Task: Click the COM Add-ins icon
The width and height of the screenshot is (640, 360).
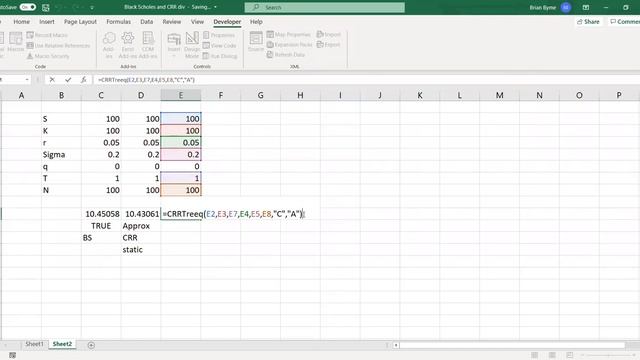Action: coord(148,45)
